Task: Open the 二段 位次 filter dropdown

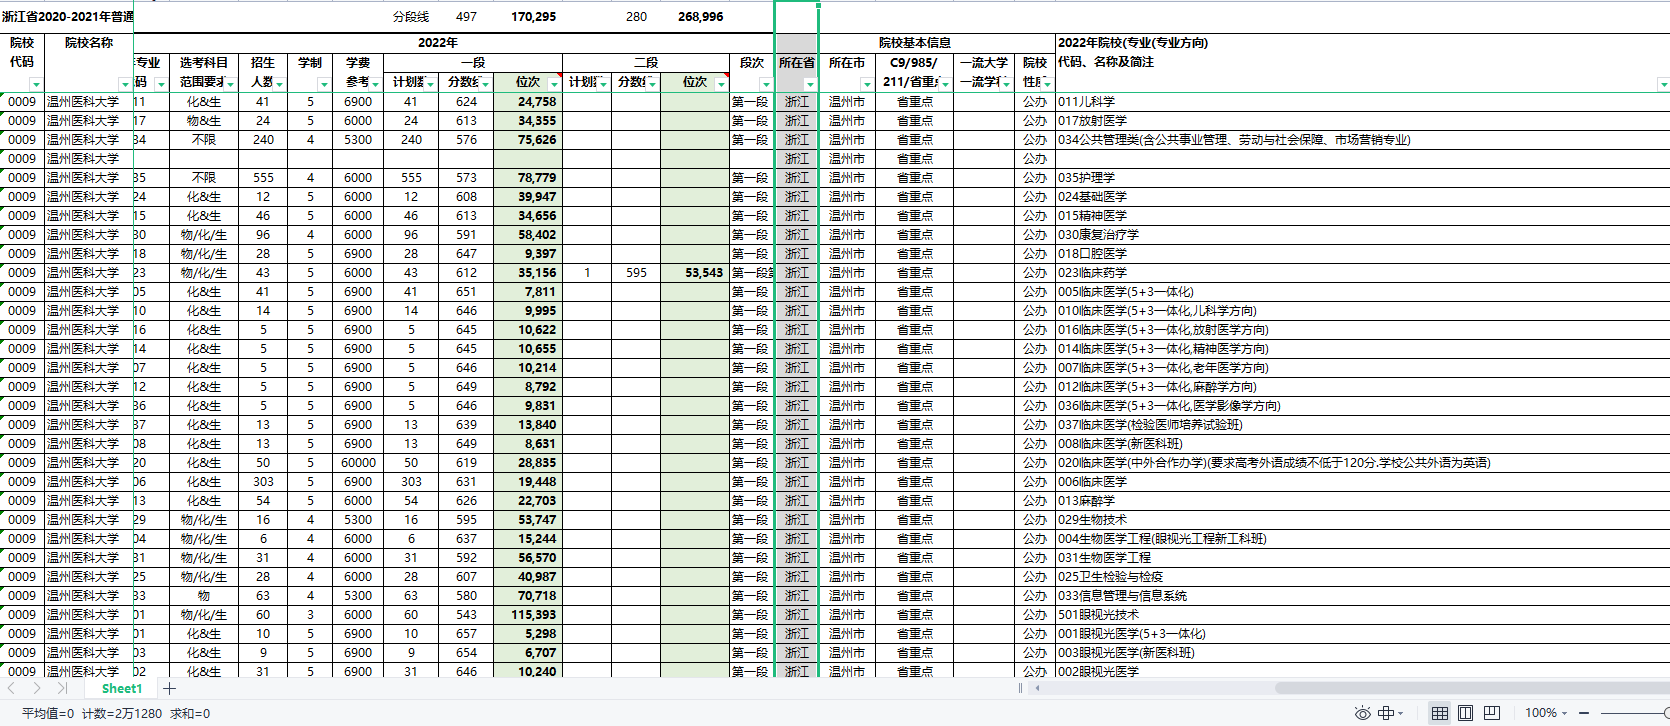Action: tap(721, 84)
